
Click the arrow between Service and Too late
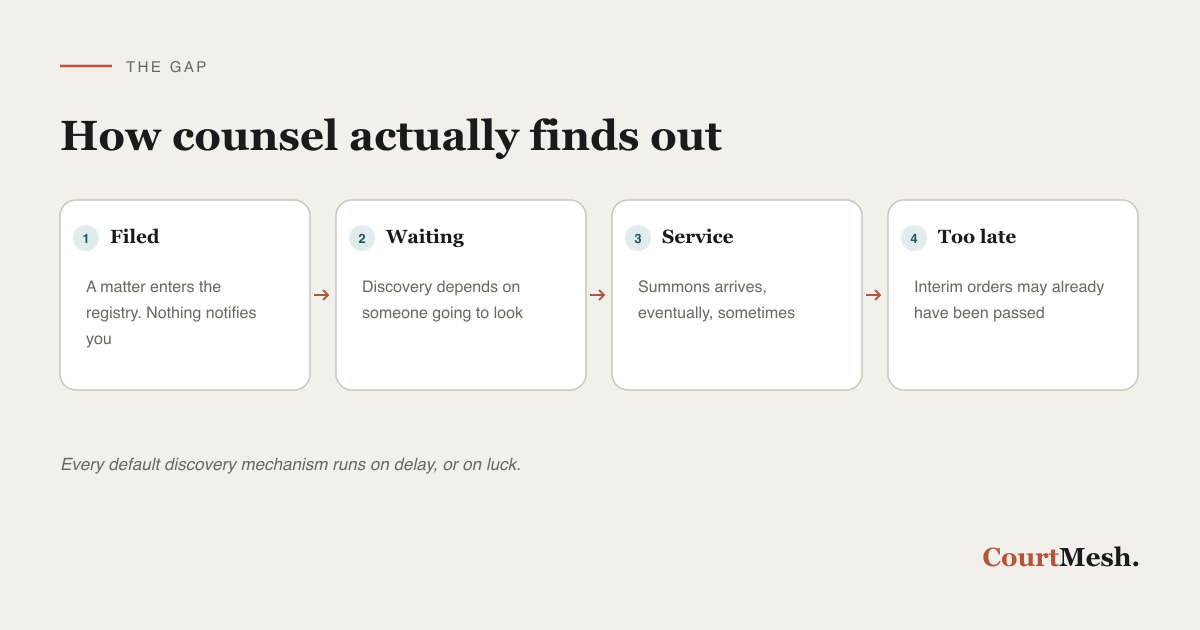click(874, 295)
